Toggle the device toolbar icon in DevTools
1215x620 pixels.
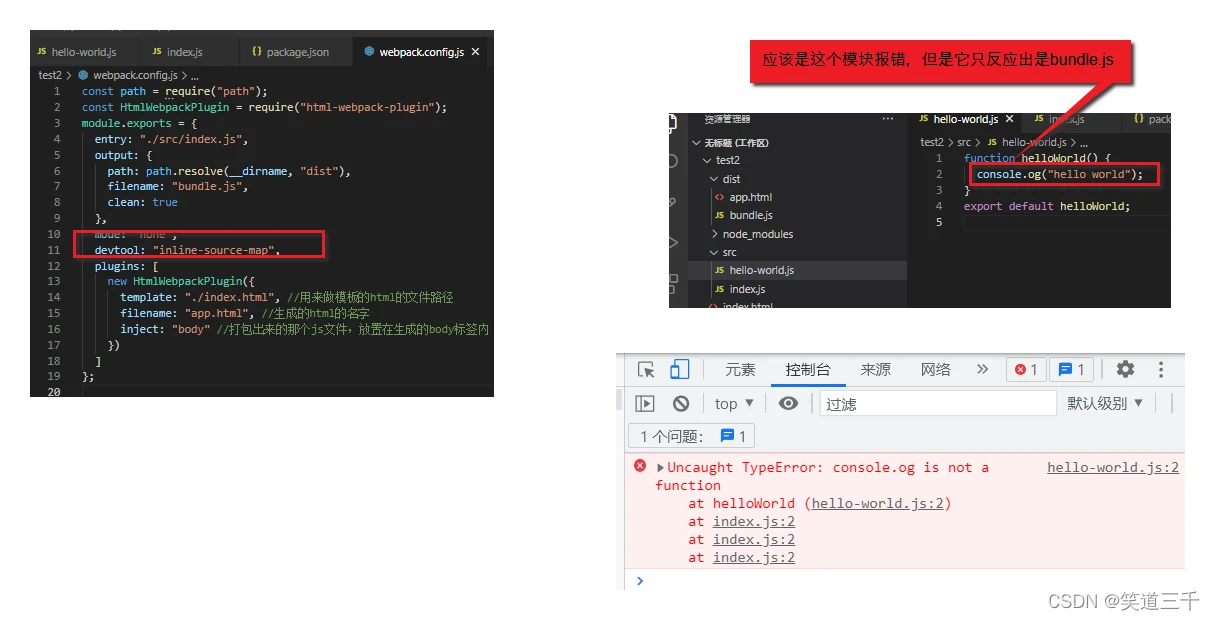pyautogui.click(x=679, y=370)
